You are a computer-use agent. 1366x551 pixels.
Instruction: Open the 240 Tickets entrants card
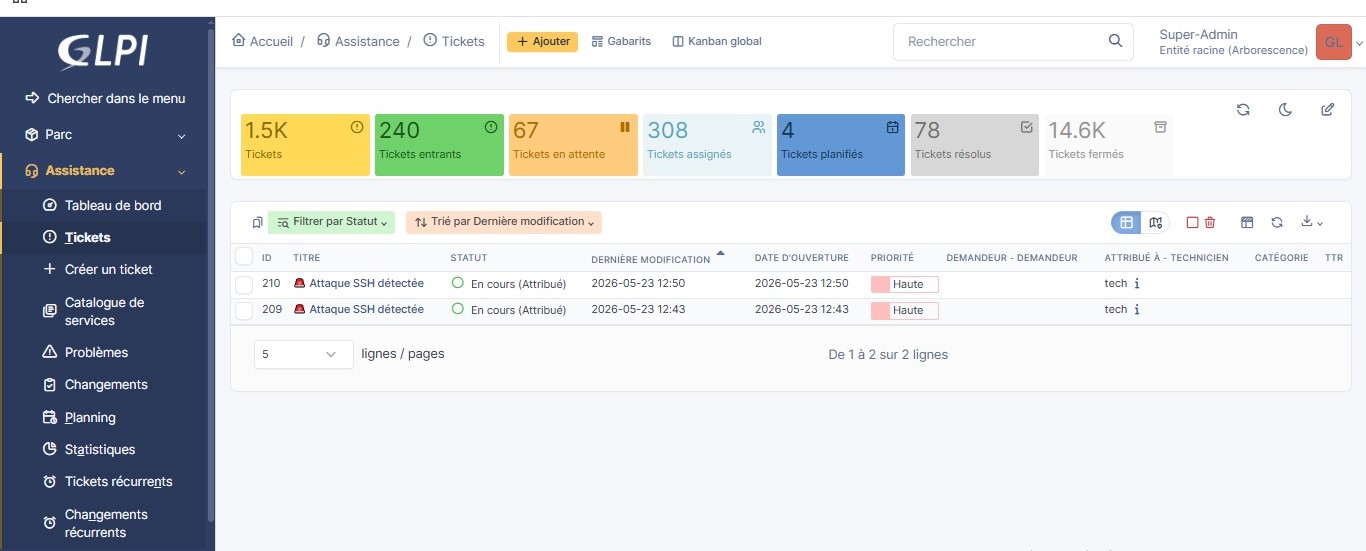pyautogui.click(x=439, y=145)
